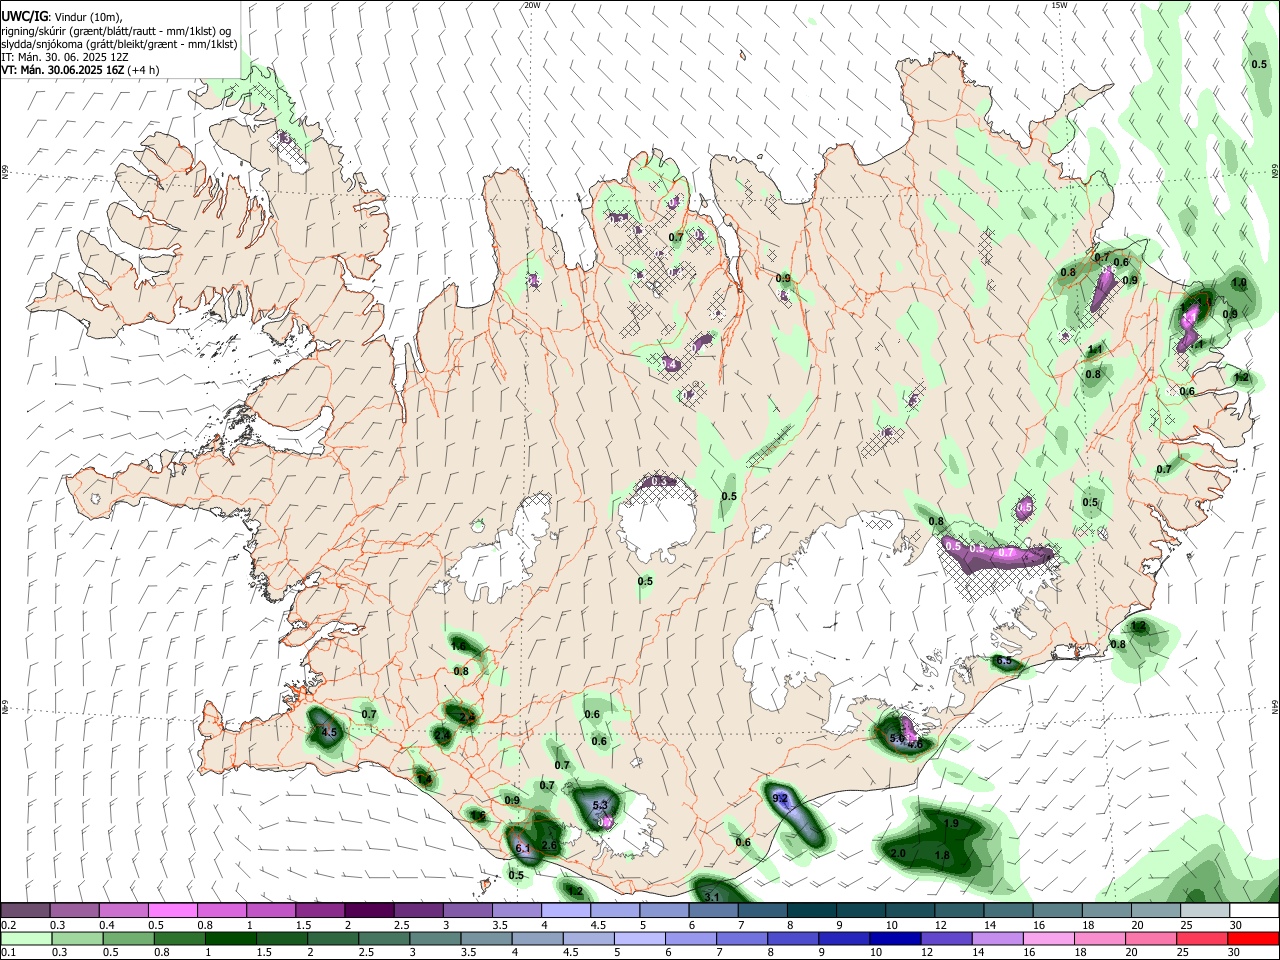Click the 6.5 value on southeast coast

1003,661
